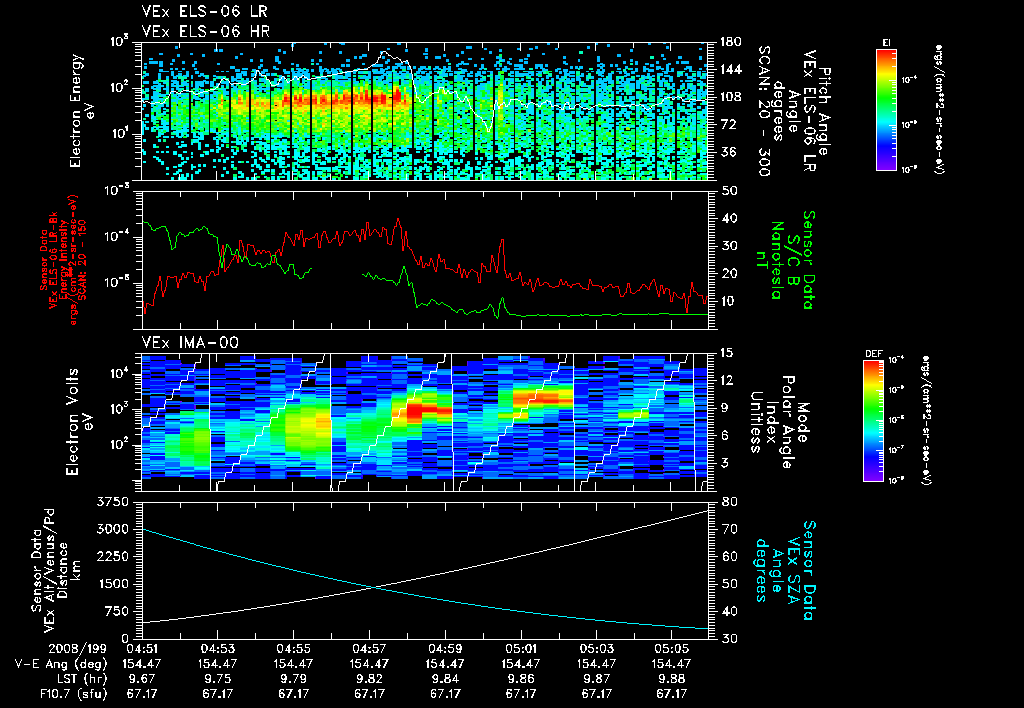Viewport: 1024px width, 708px height.
Task: Click the 750 distance axis tick label
Action: 116,611
